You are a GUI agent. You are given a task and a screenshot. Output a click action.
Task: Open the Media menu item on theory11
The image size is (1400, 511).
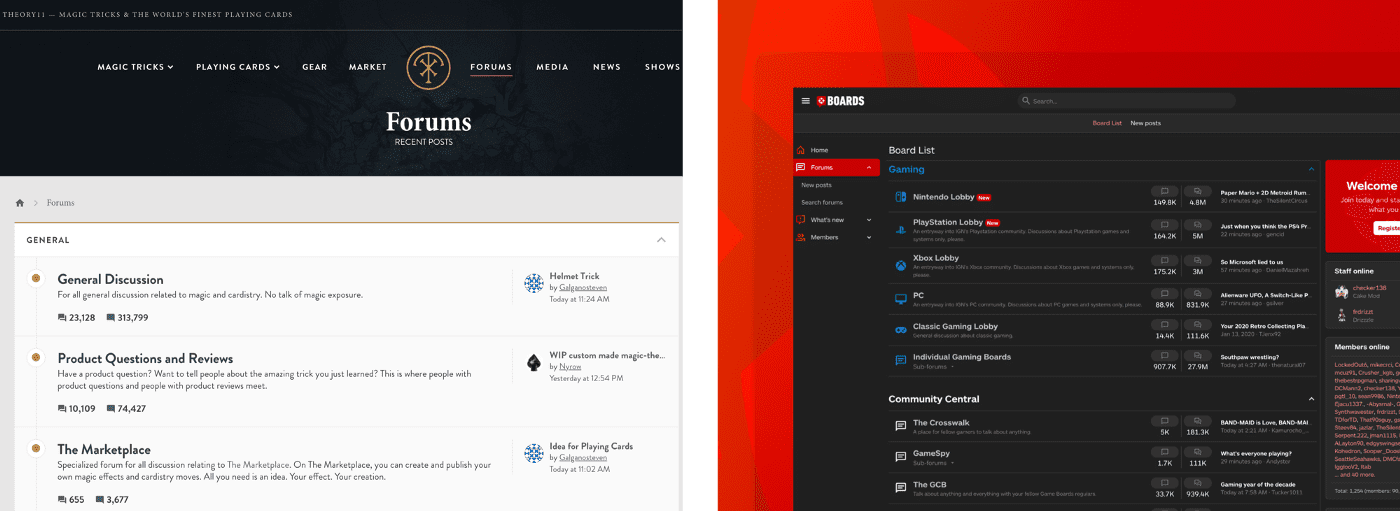[x=552, y=67]
